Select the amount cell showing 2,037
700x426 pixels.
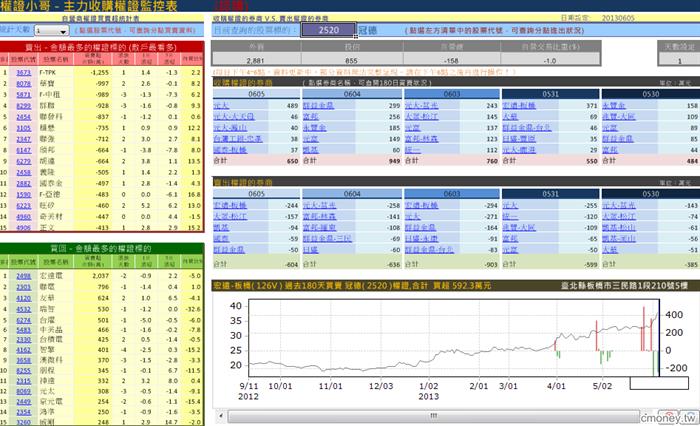click(92, 276)
